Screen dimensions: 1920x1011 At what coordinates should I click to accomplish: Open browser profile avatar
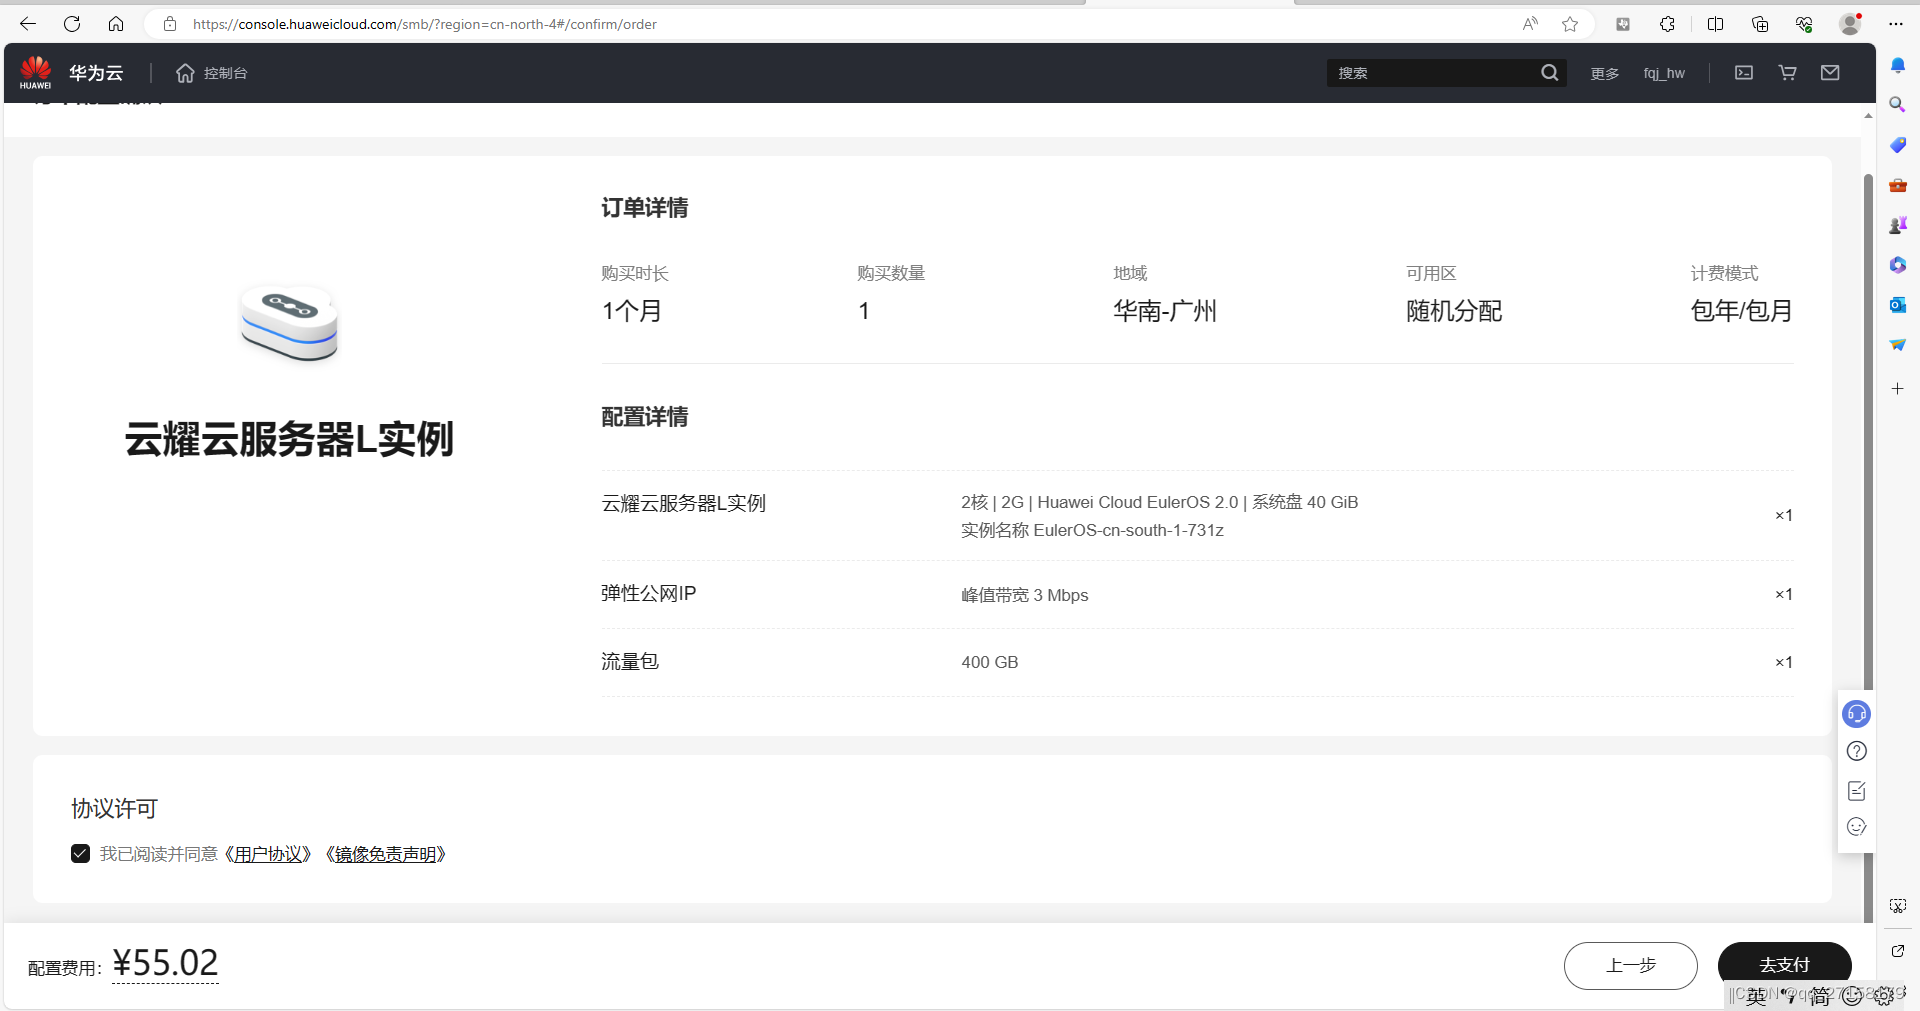coord(1850,24)
